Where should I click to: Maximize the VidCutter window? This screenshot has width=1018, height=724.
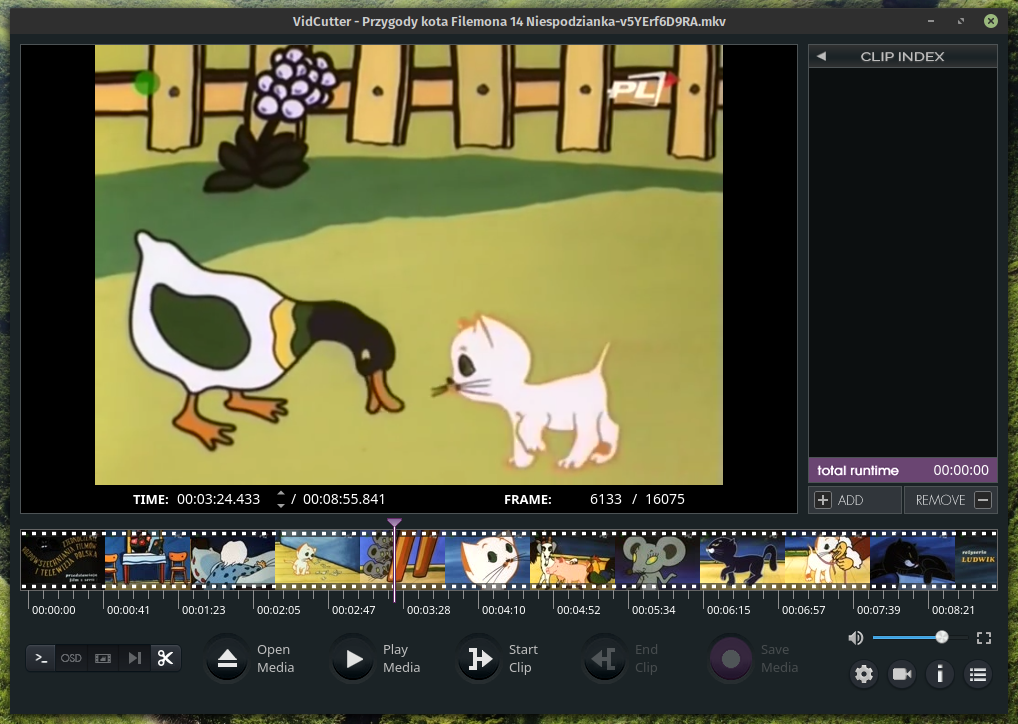click(x=961, y=21)
